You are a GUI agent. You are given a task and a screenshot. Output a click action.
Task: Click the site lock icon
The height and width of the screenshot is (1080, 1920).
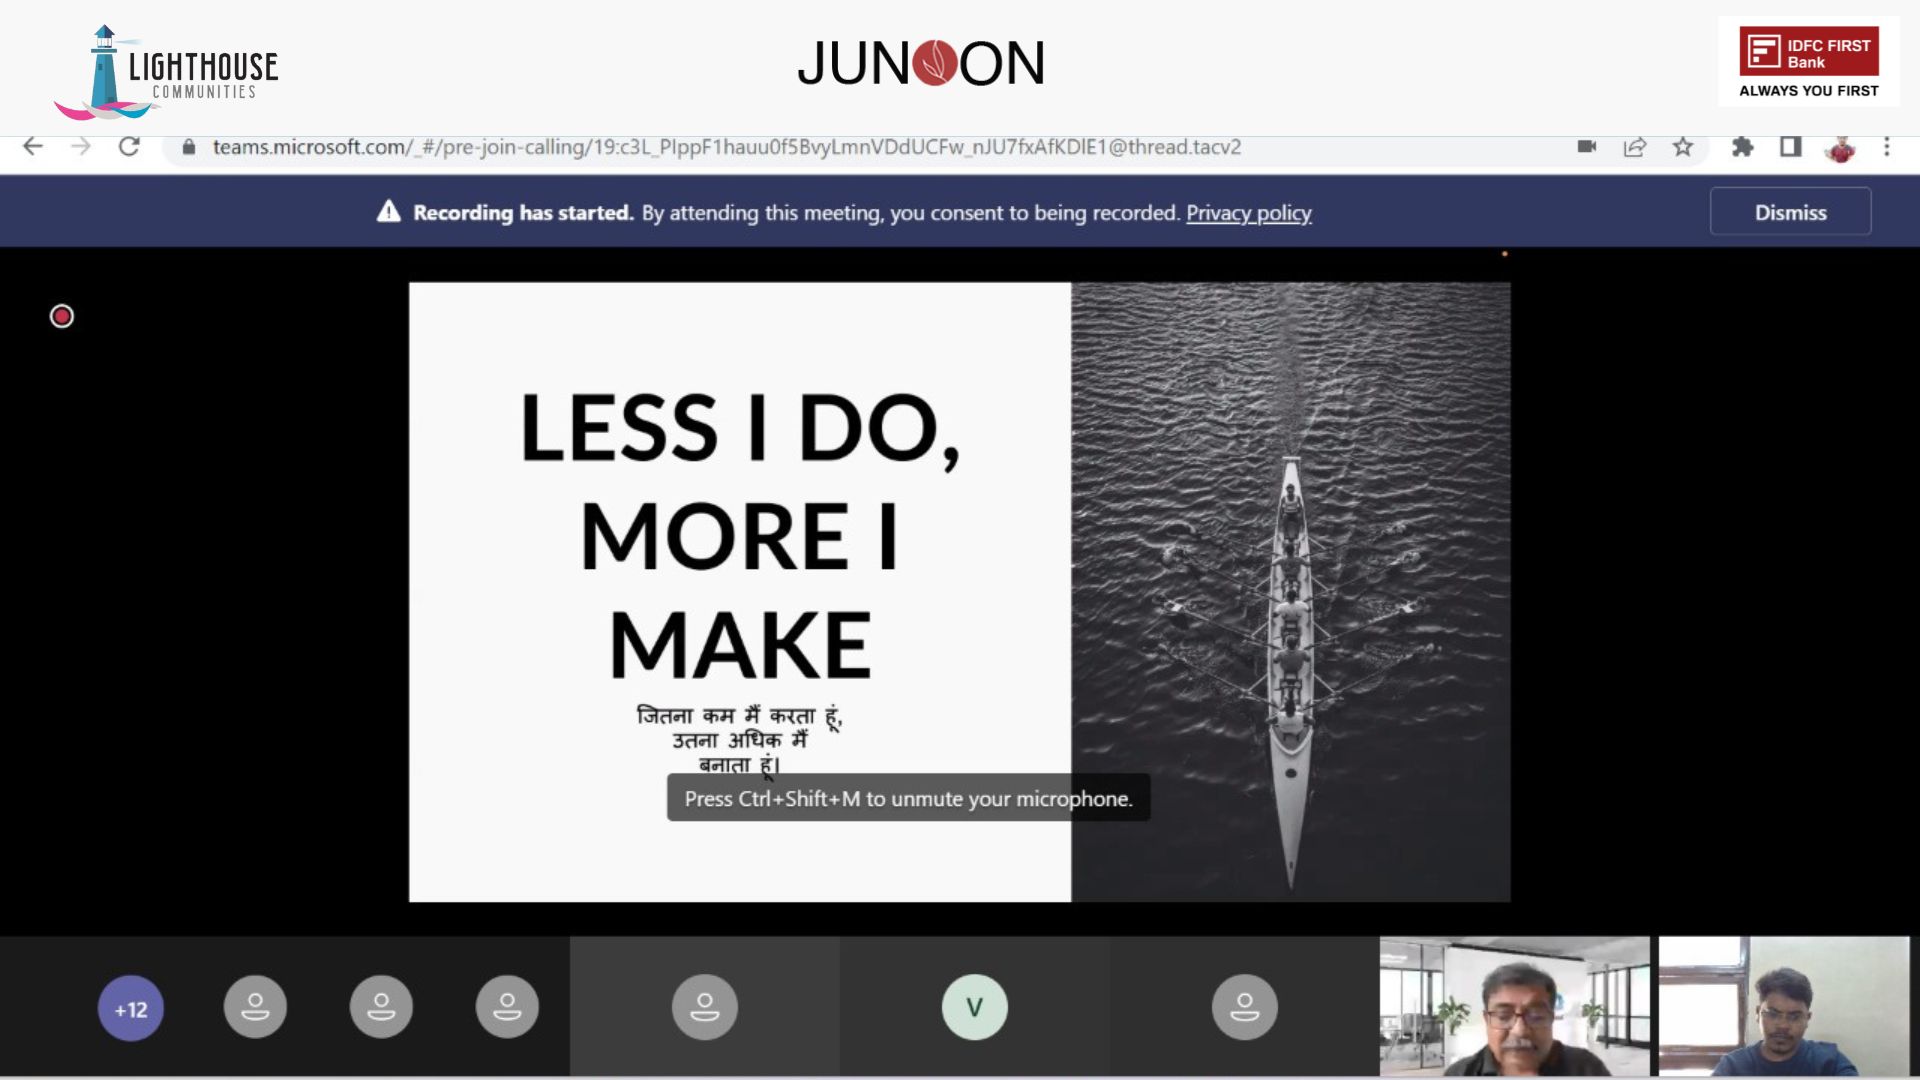point(189,147)
